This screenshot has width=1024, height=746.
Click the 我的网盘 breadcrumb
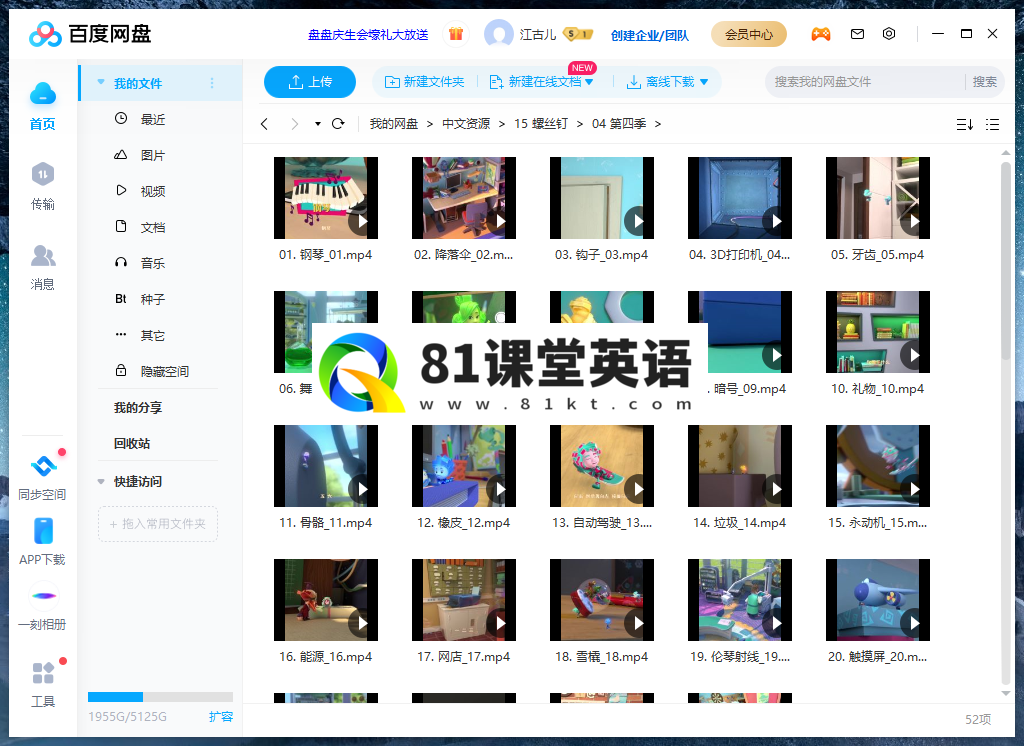pyautogui.click(x=394, y=123)
